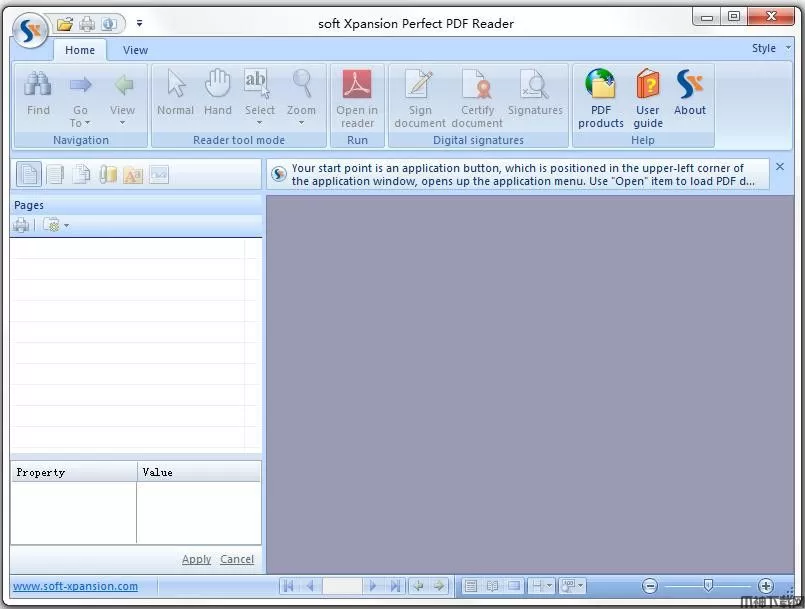805x609 pixels.
Task: Open the Style menu
Action: pos(771,48)
